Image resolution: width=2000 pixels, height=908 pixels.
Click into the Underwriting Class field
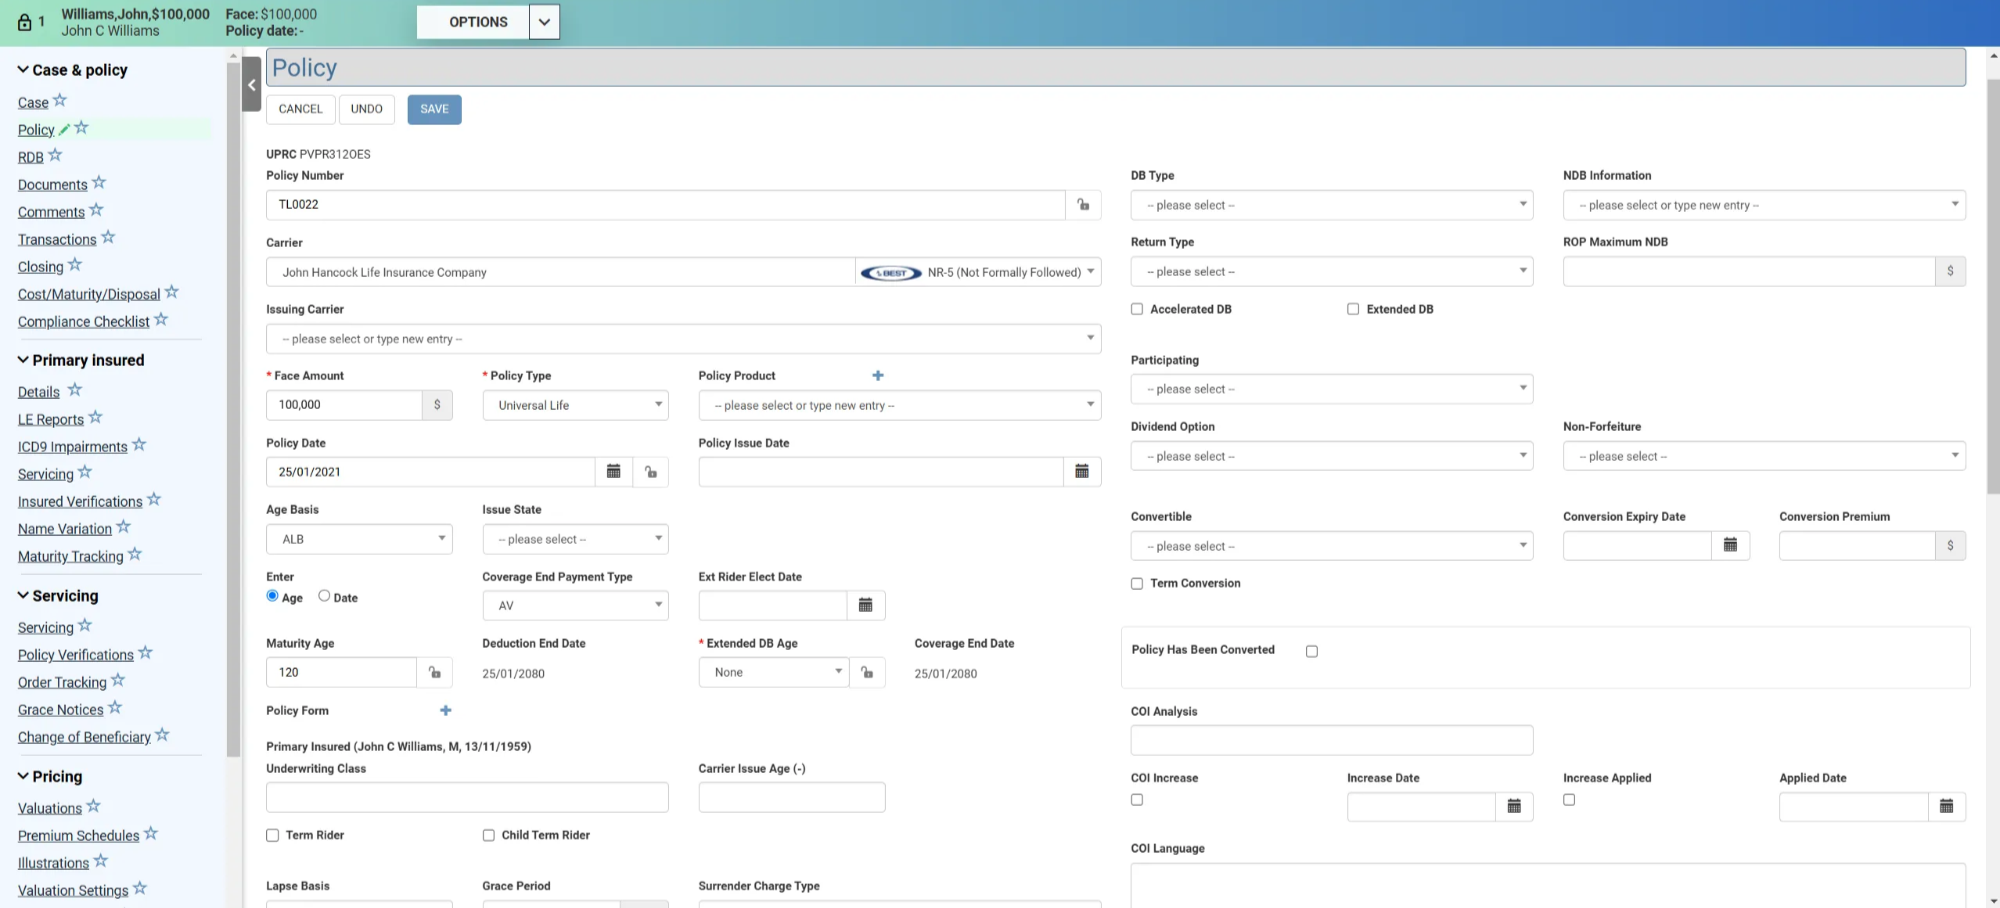467,797
